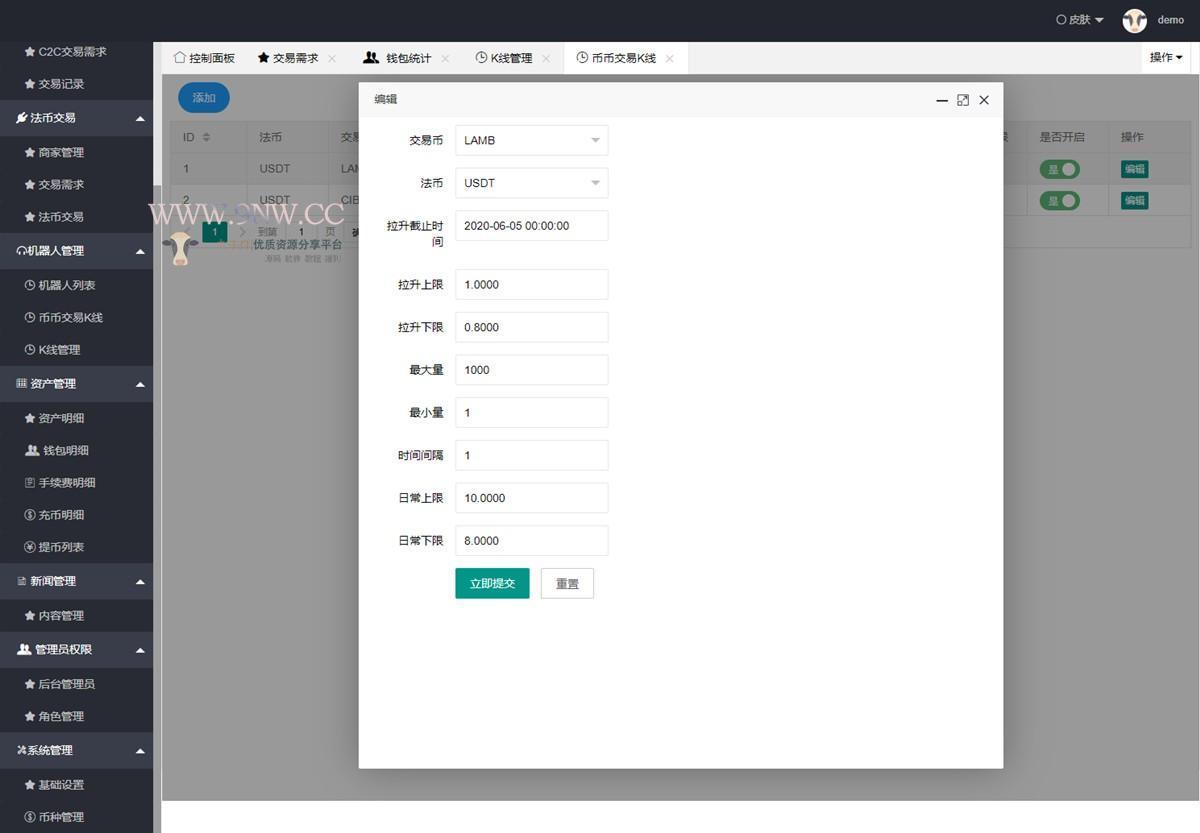Maximize the 编辑 dialog window
The image size is (1200, 833).
coord(963,100)
